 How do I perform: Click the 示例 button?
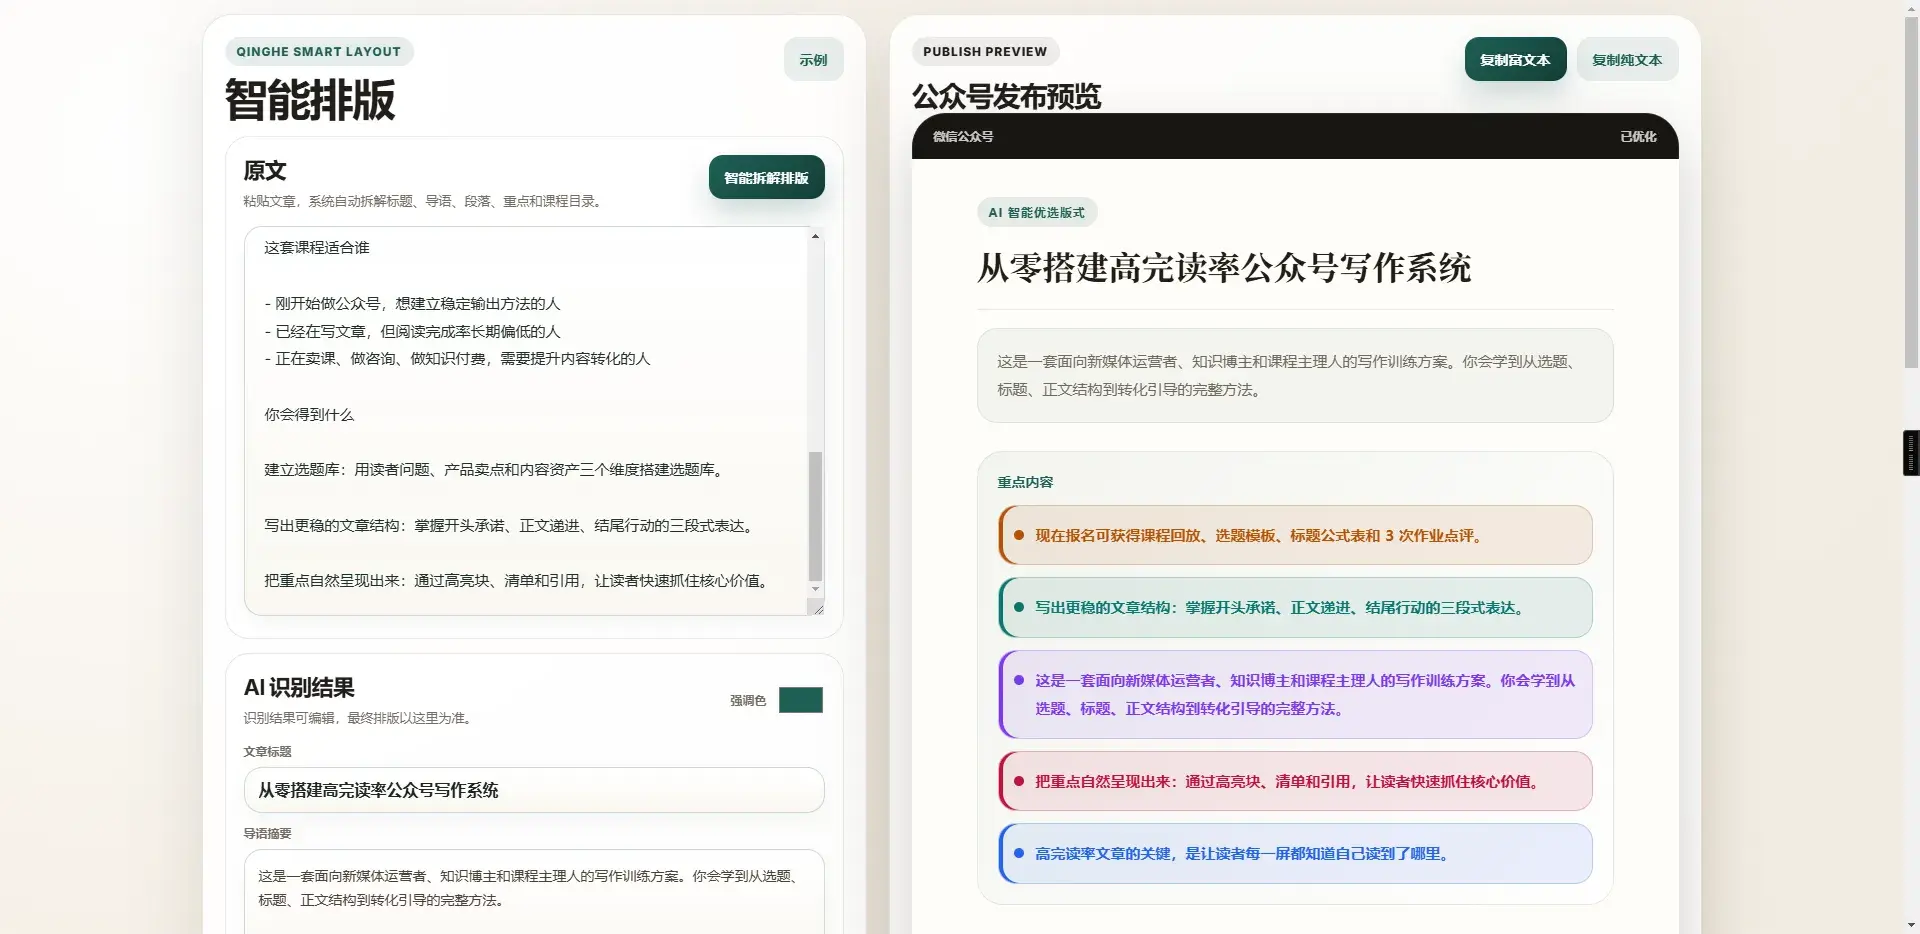pos(813,60)
